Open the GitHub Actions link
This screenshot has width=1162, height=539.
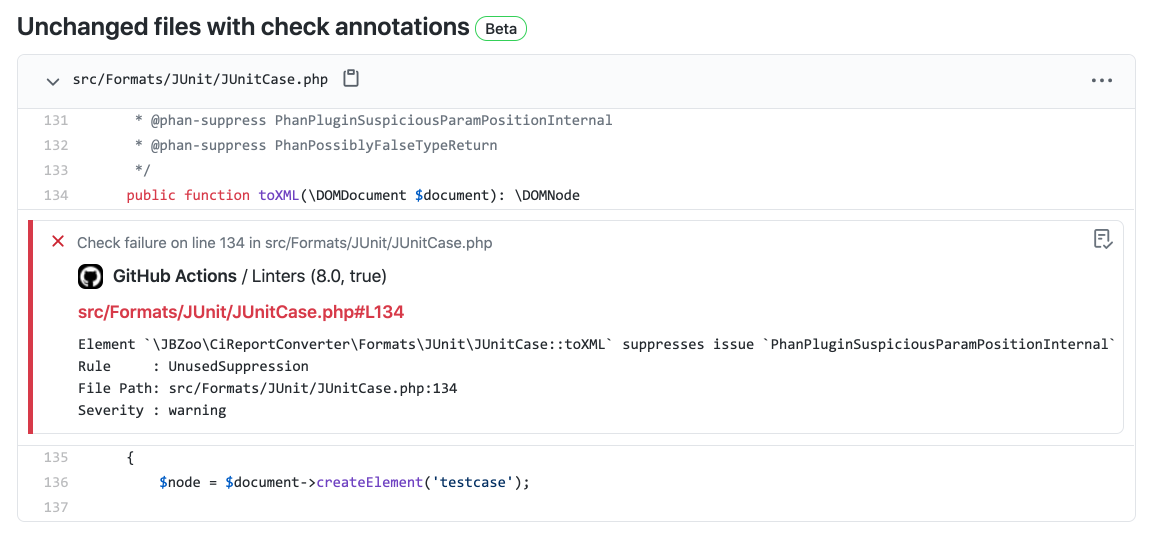coord(175,277)
